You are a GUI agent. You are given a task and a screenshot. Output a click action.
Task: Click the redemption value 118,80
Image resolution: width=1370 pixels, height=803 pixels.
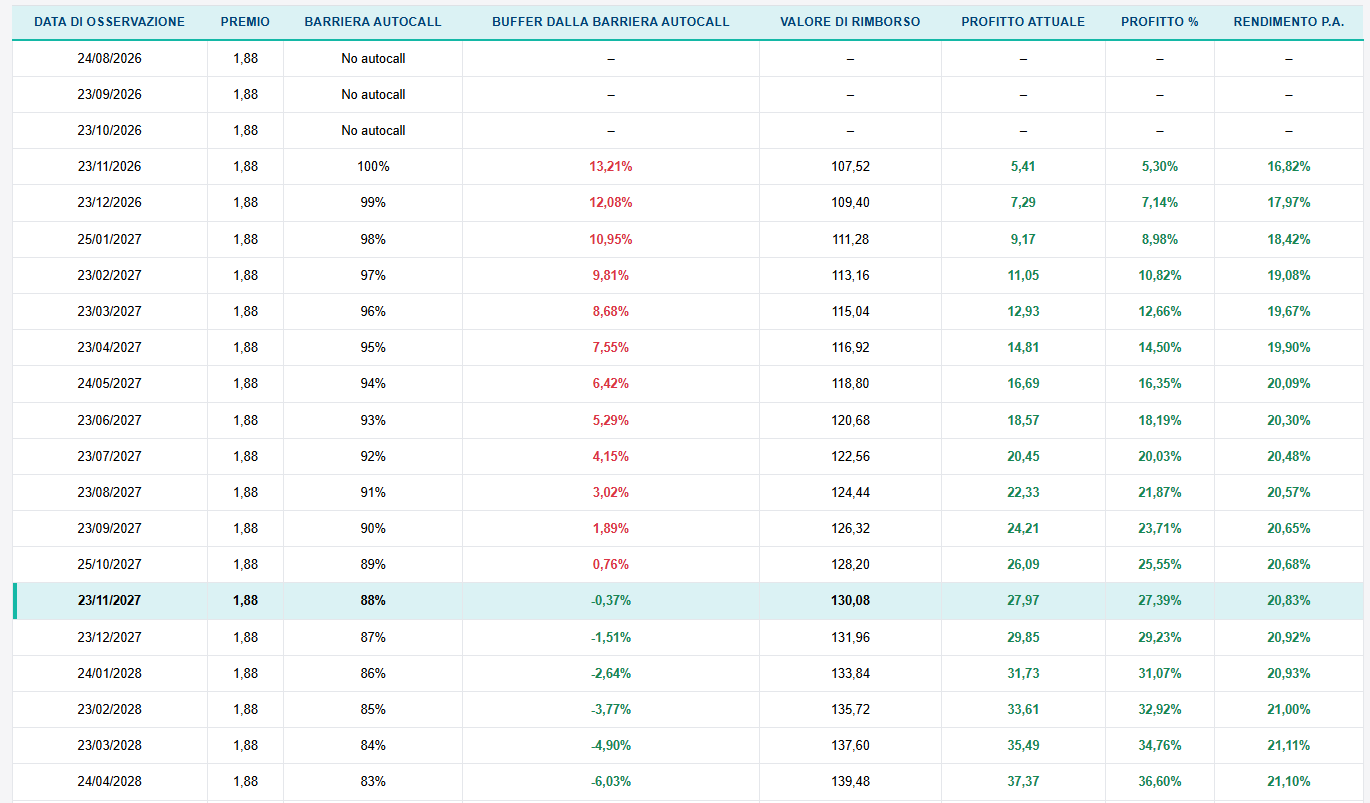point(850,383)
